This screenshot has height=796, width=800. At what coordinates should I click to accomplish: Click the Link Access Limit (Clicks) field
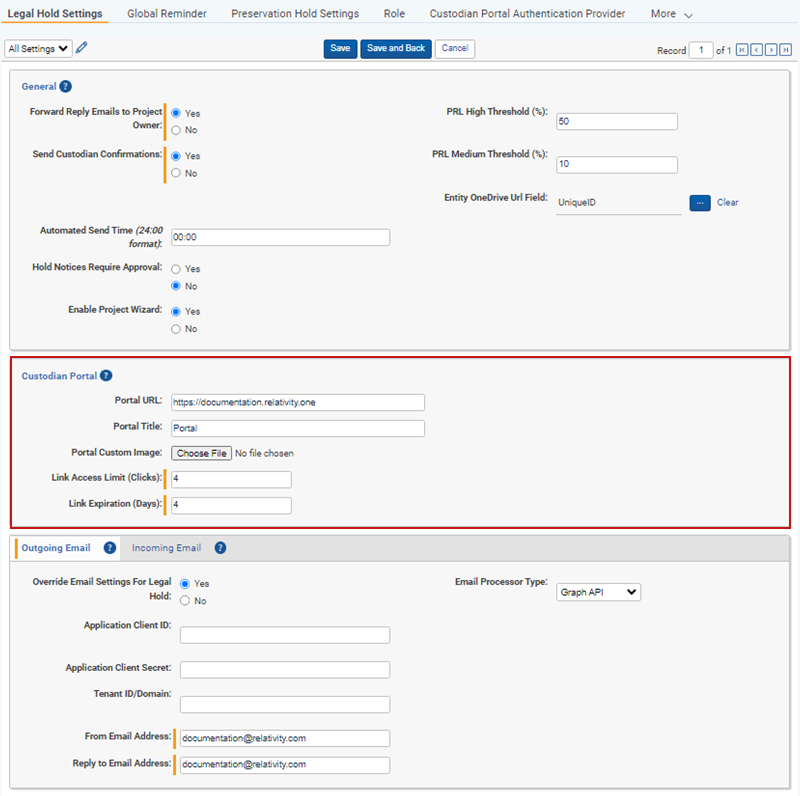[232, 479]
